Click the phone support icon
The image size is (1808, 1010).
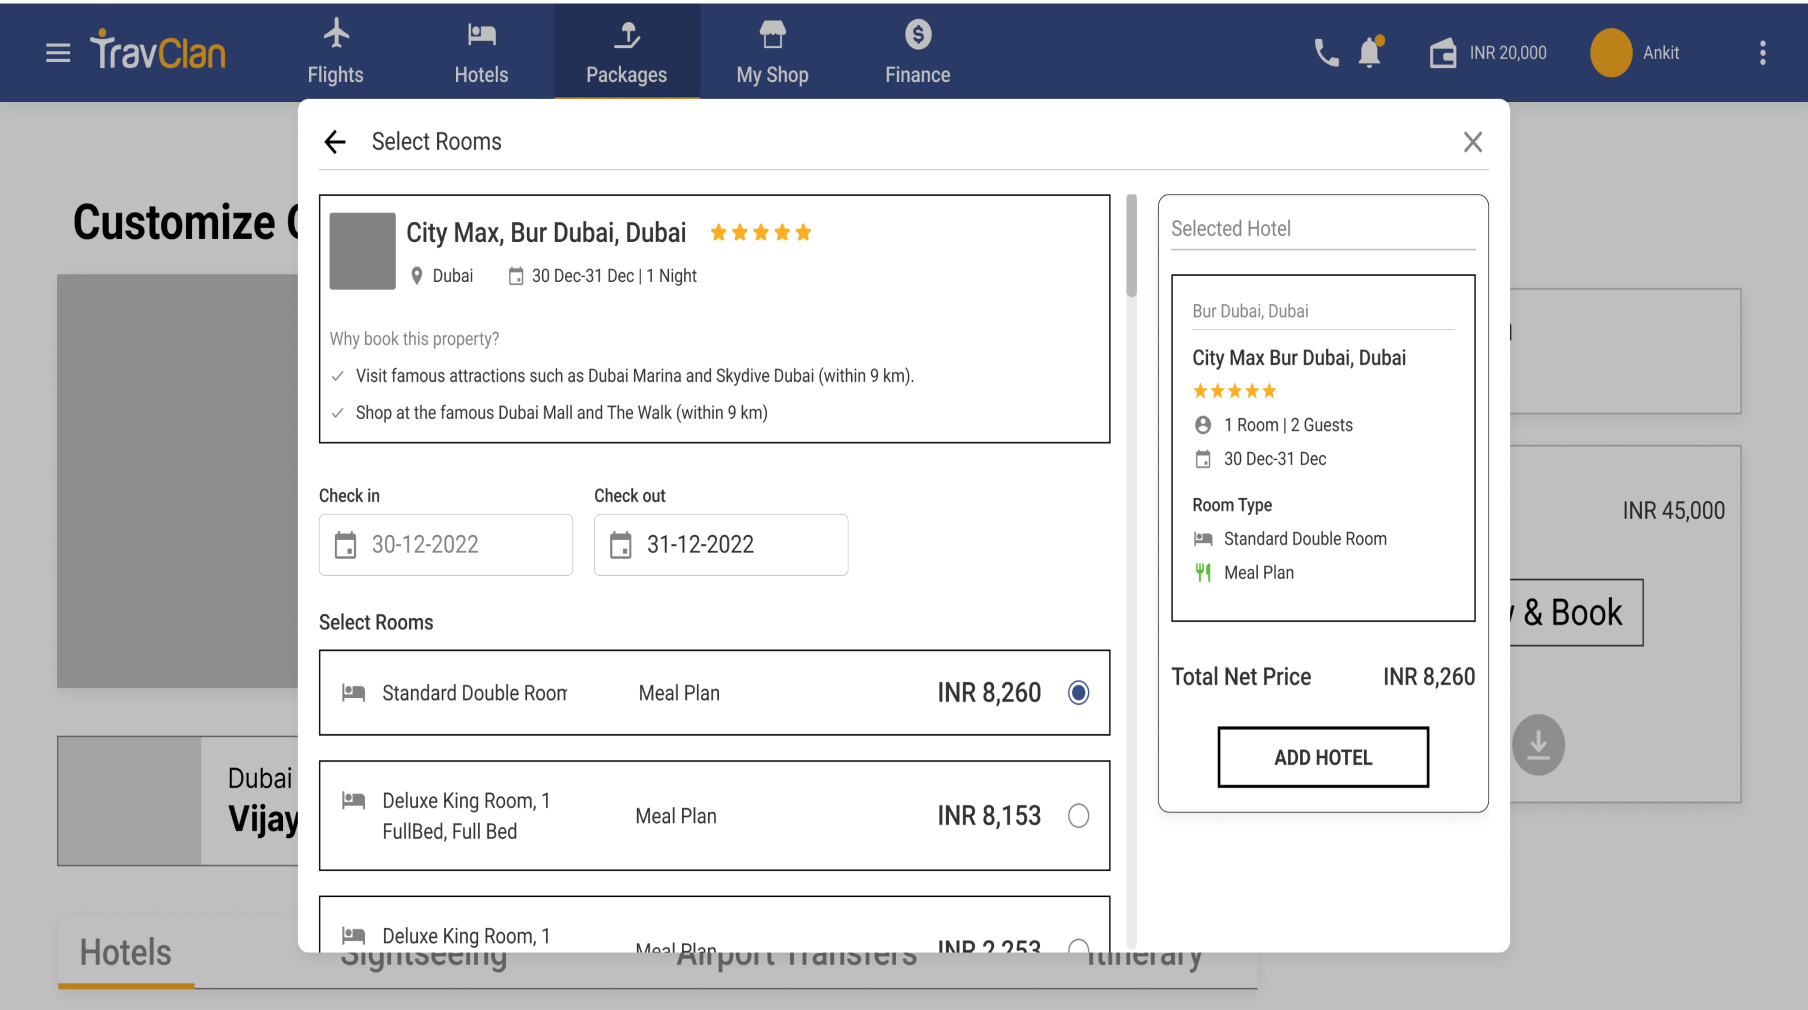(x=1326, y=53)
